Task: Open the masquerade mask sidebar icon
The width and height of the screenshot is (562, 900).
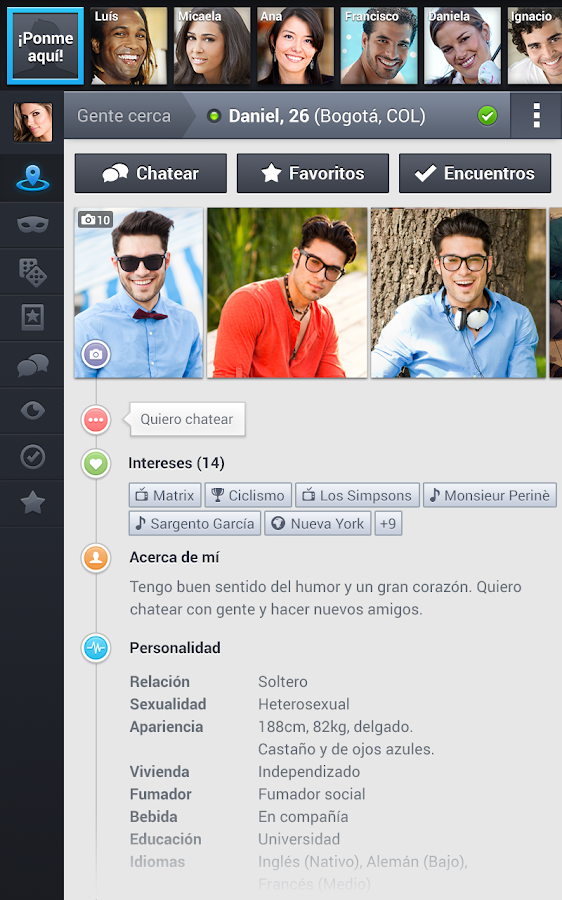Action: [32, 224]
